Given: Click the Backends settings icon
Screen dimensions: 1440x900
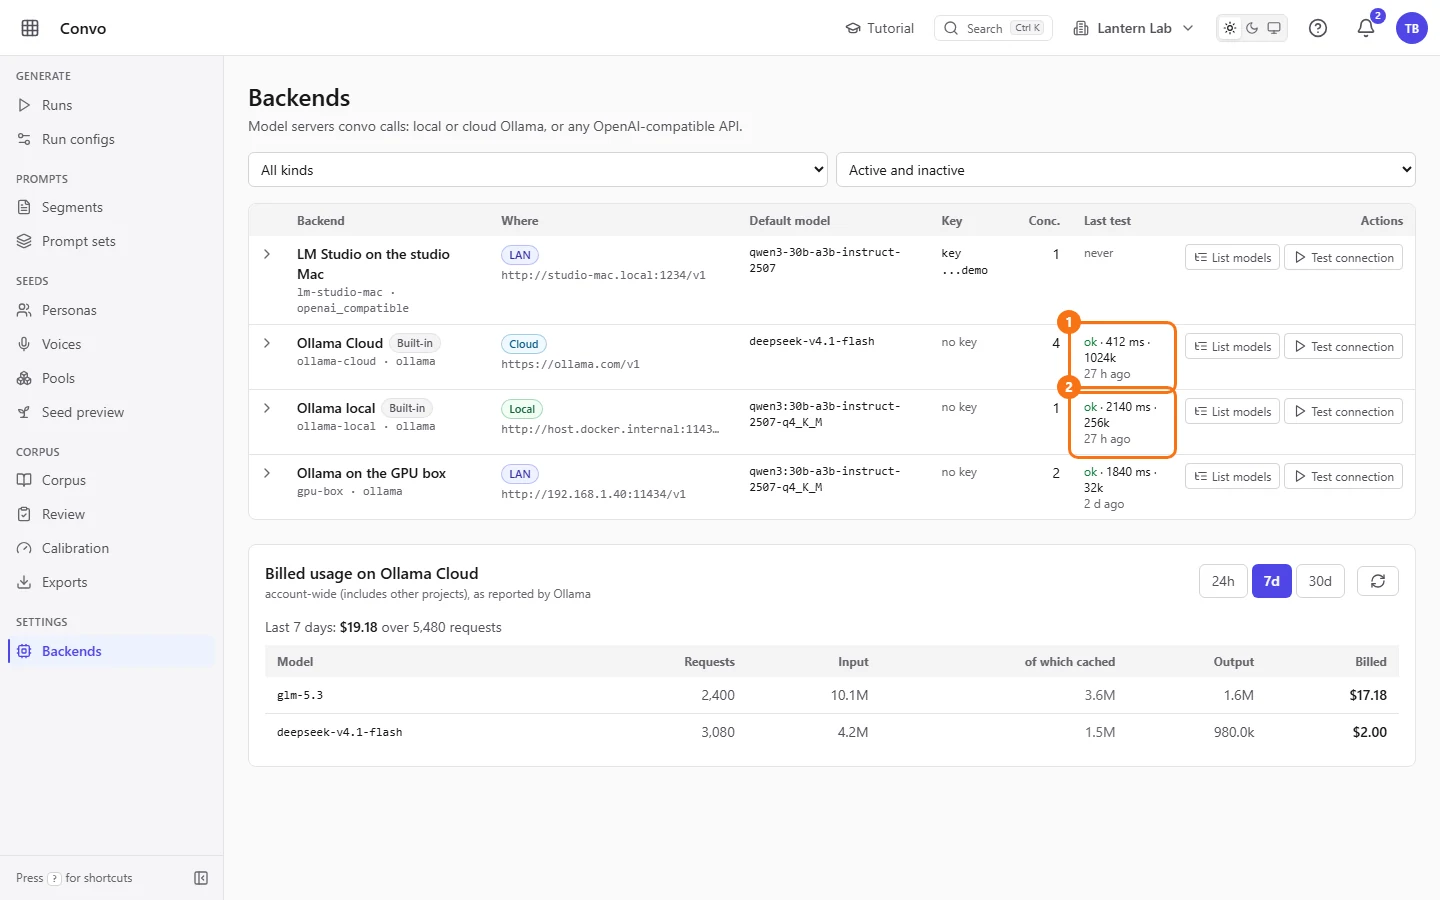Looking at the screenshot, I should 24,651.
